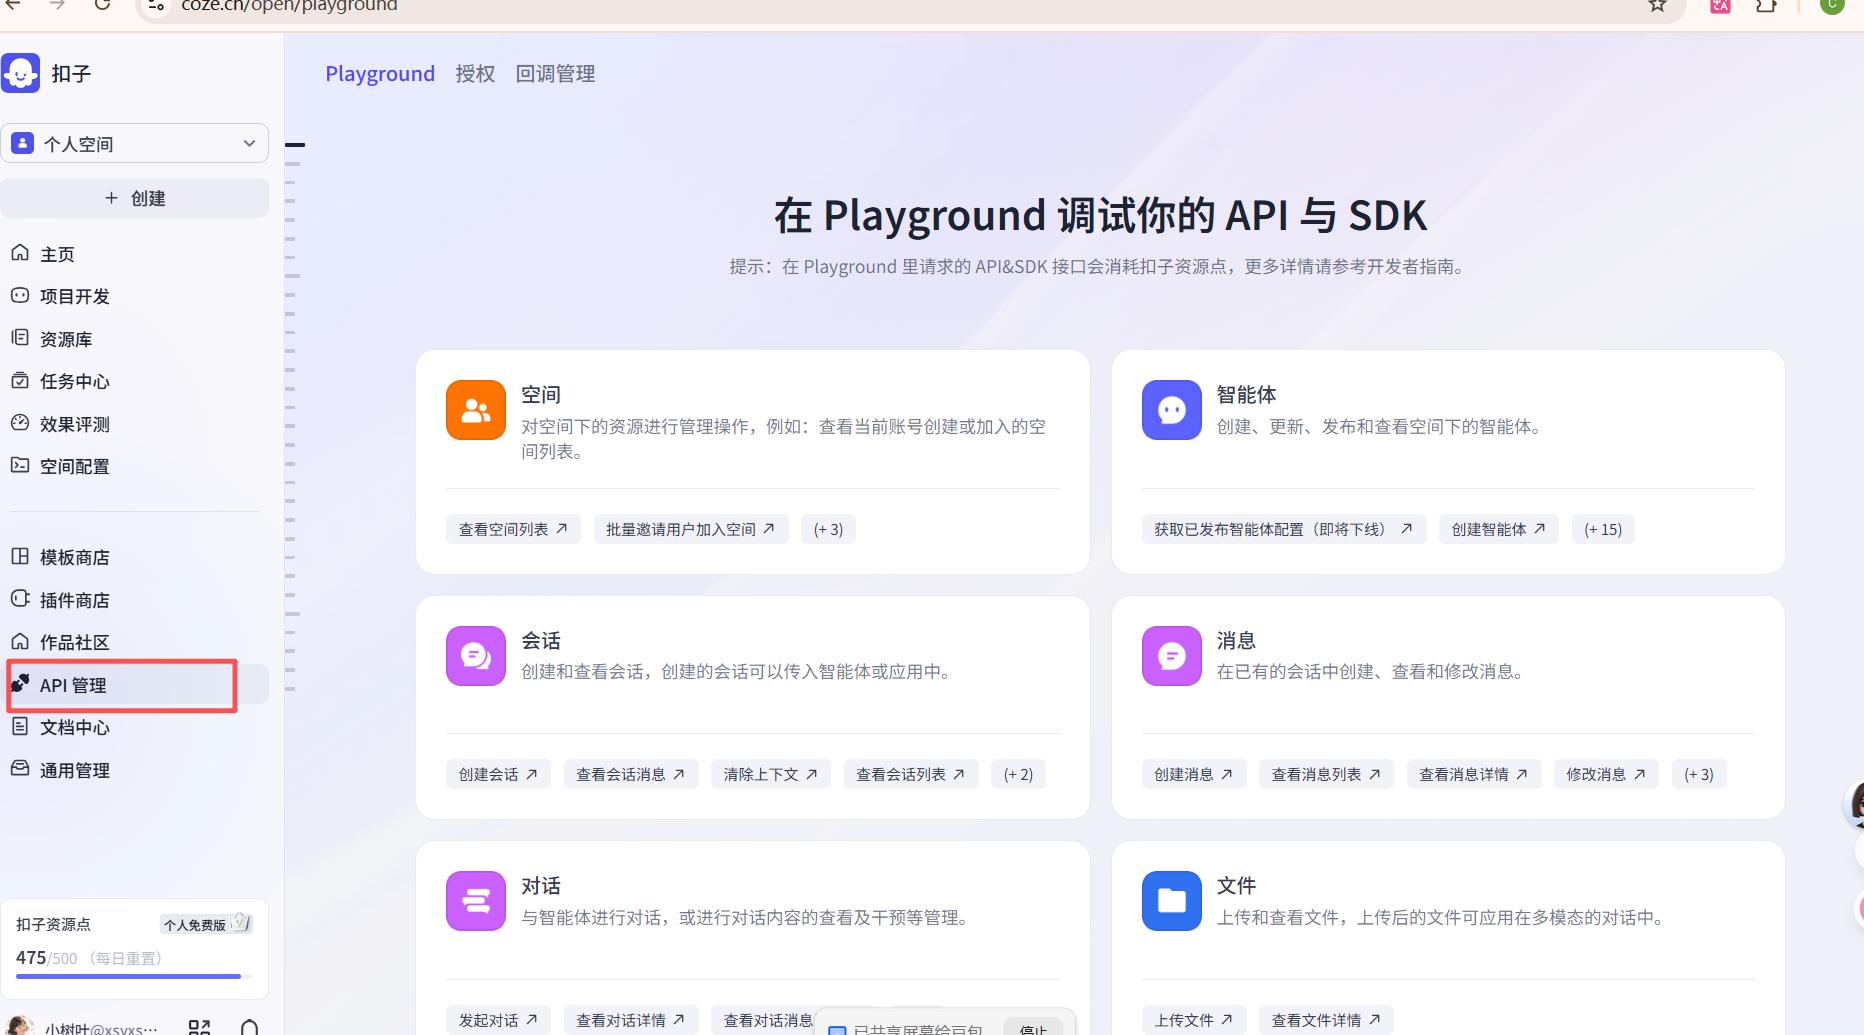Select the 插件商店 plugin store icon
Viewport: 1864px width, 1035px height.
click(x=20, y=600)
